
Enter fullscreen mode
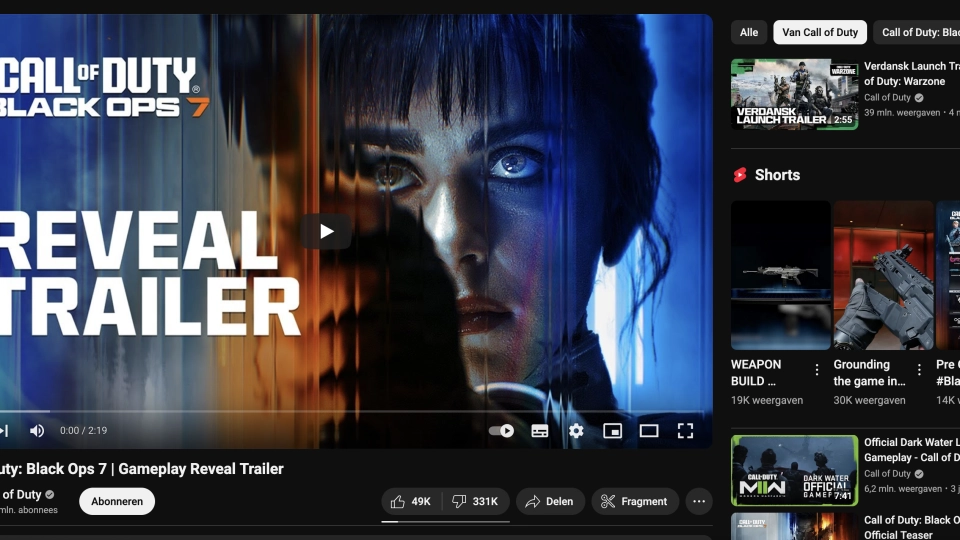click(685, 431)
